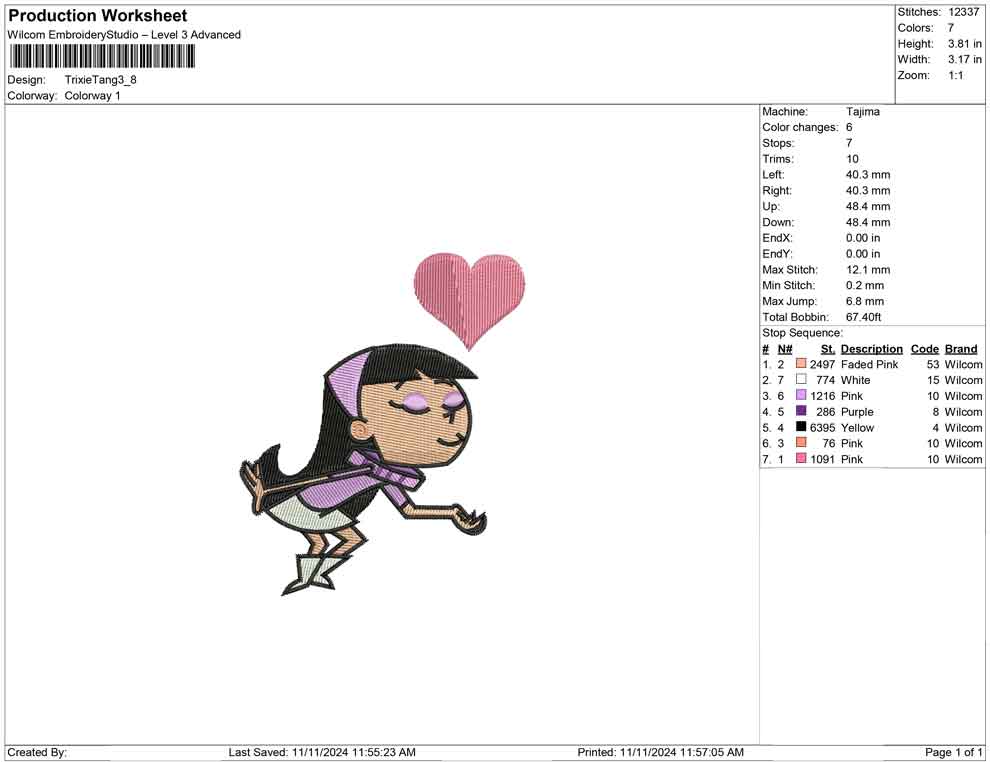
Task: Click the embroidered pink heart design
Action: pos(469,300)
